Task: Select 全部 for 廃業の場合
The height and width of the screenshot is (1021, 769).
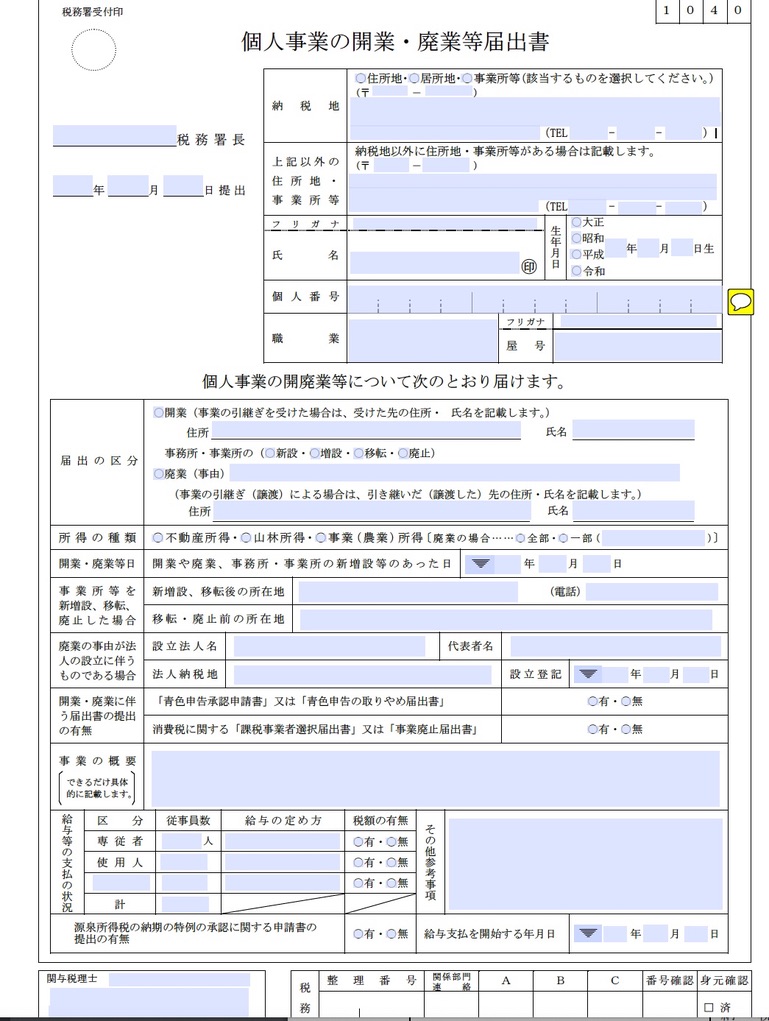Action: click(521, 538)
